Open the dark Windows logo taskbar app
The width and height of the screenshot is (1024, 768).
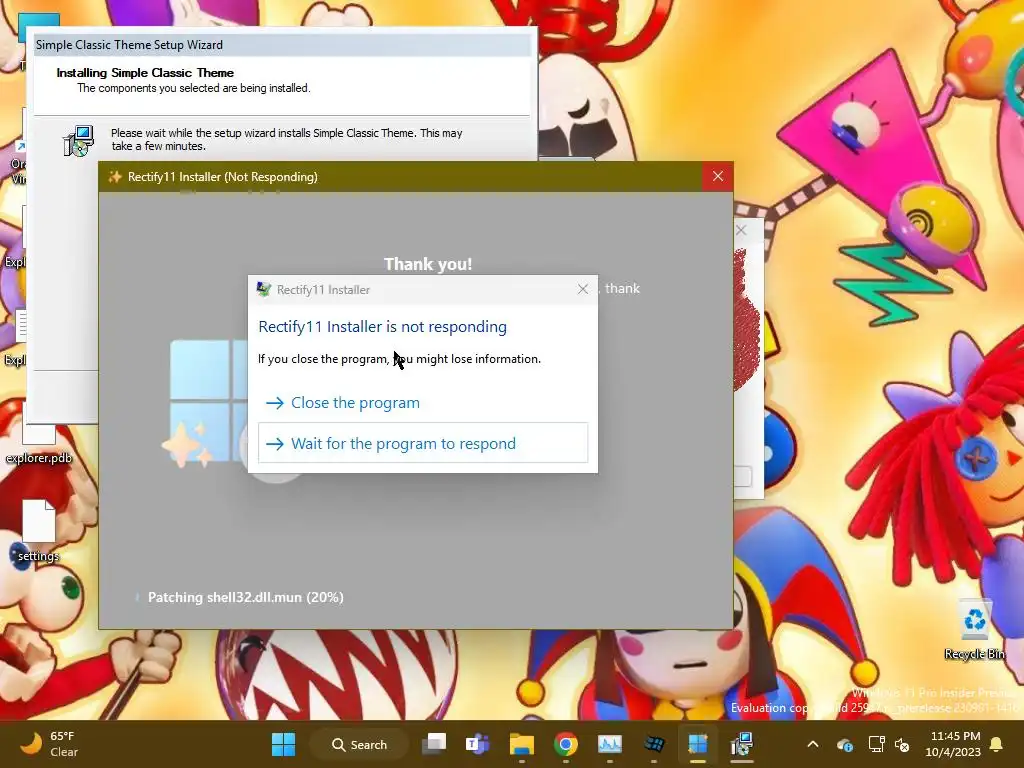[654, 744]
